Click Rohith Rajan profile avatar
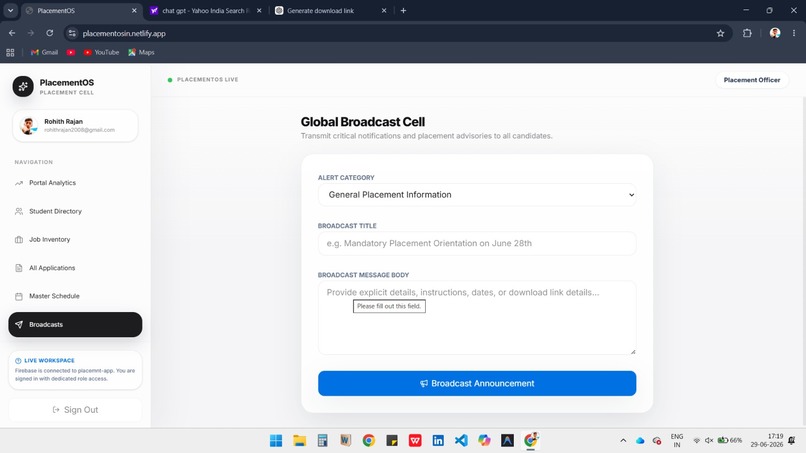 pyautogui.click(x=28, y=125)
